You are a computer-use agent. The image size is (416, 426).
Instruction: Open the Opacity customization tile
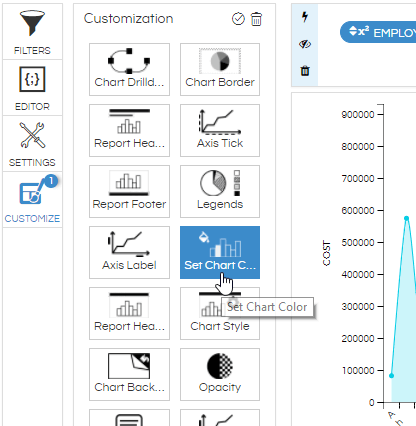pyautogui.click(x=220, y=374)
